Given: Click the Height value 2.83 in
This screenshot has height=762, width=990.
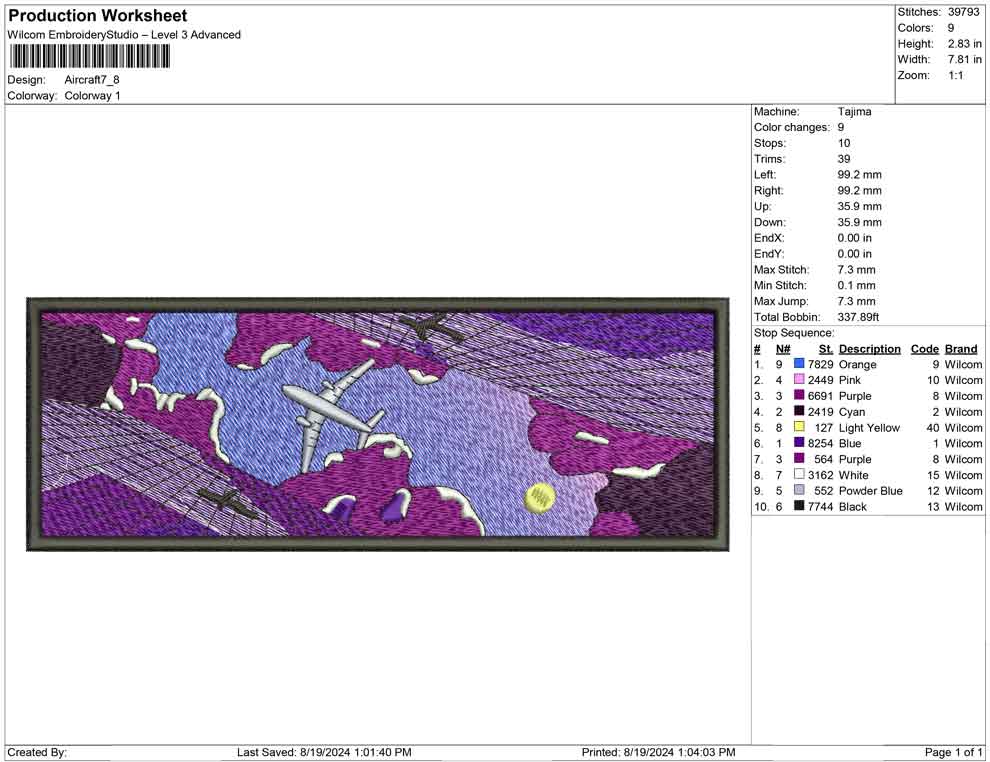Looking at the screenshot, I should tap(964, 44).
